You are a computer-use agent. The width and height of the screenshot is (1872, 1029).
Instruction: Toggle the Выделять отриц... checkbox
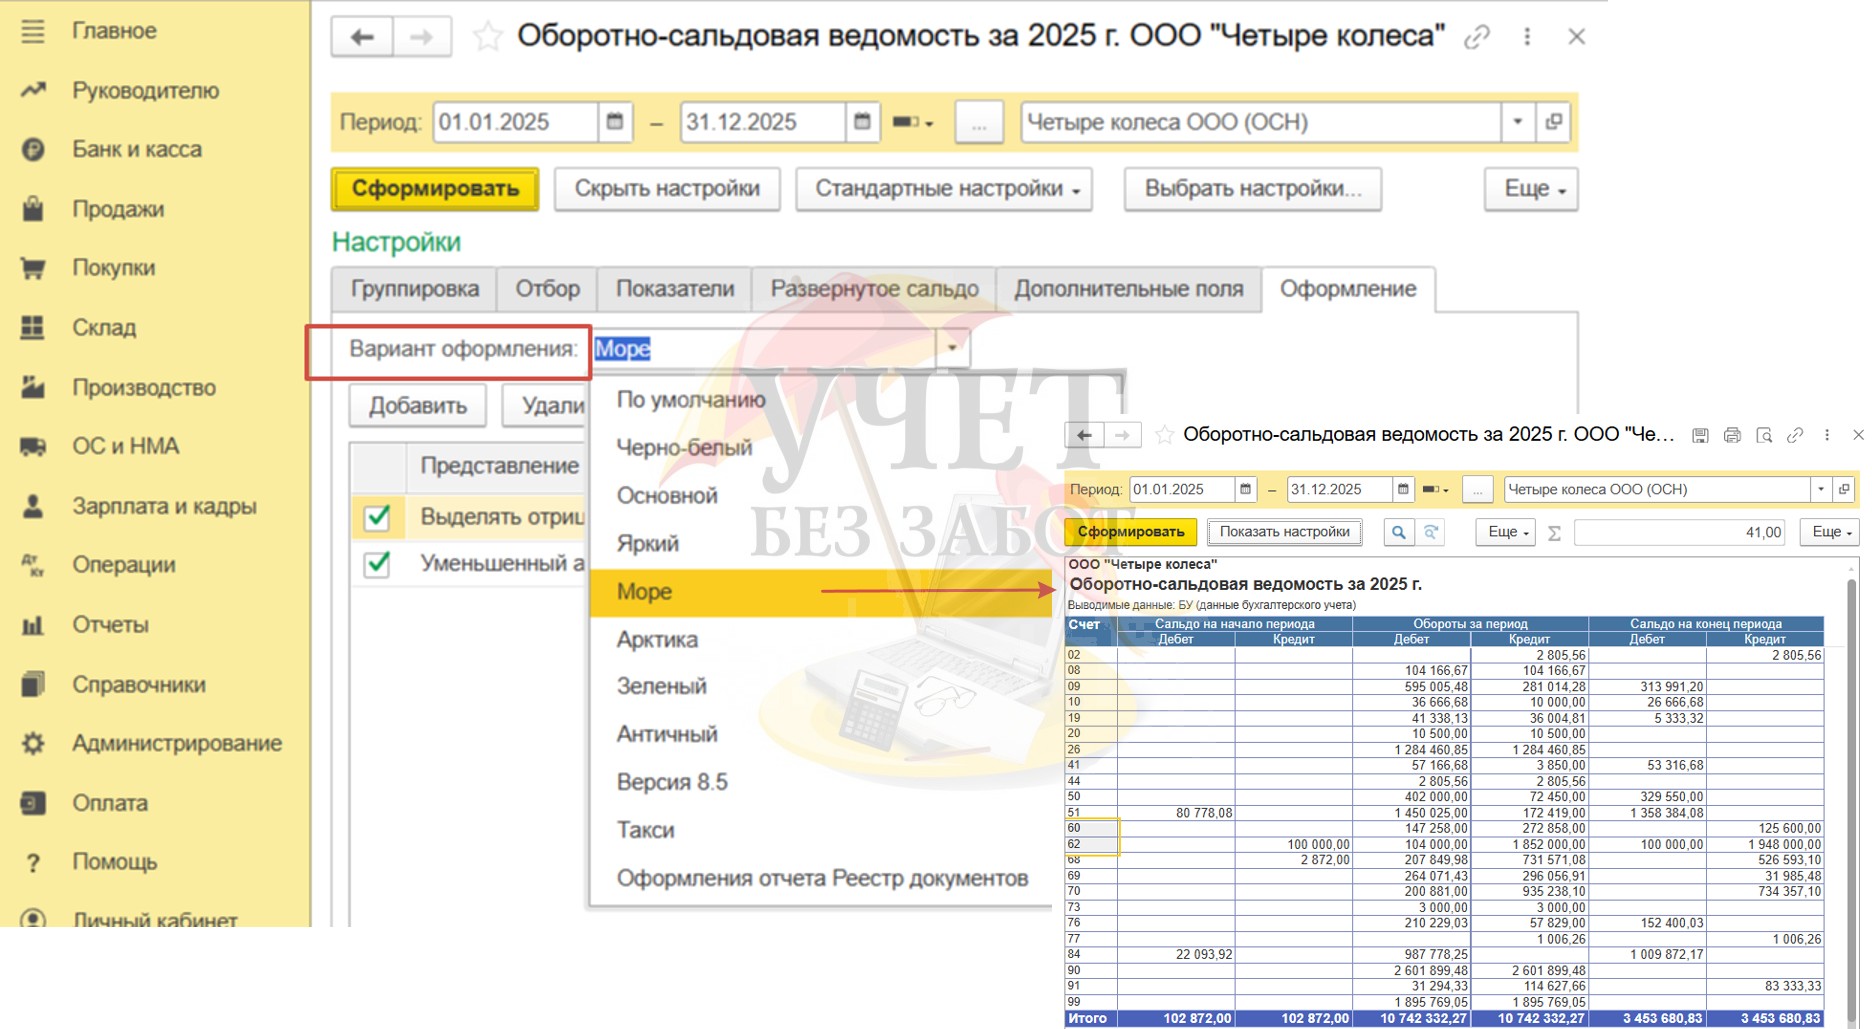coord(377,517)
